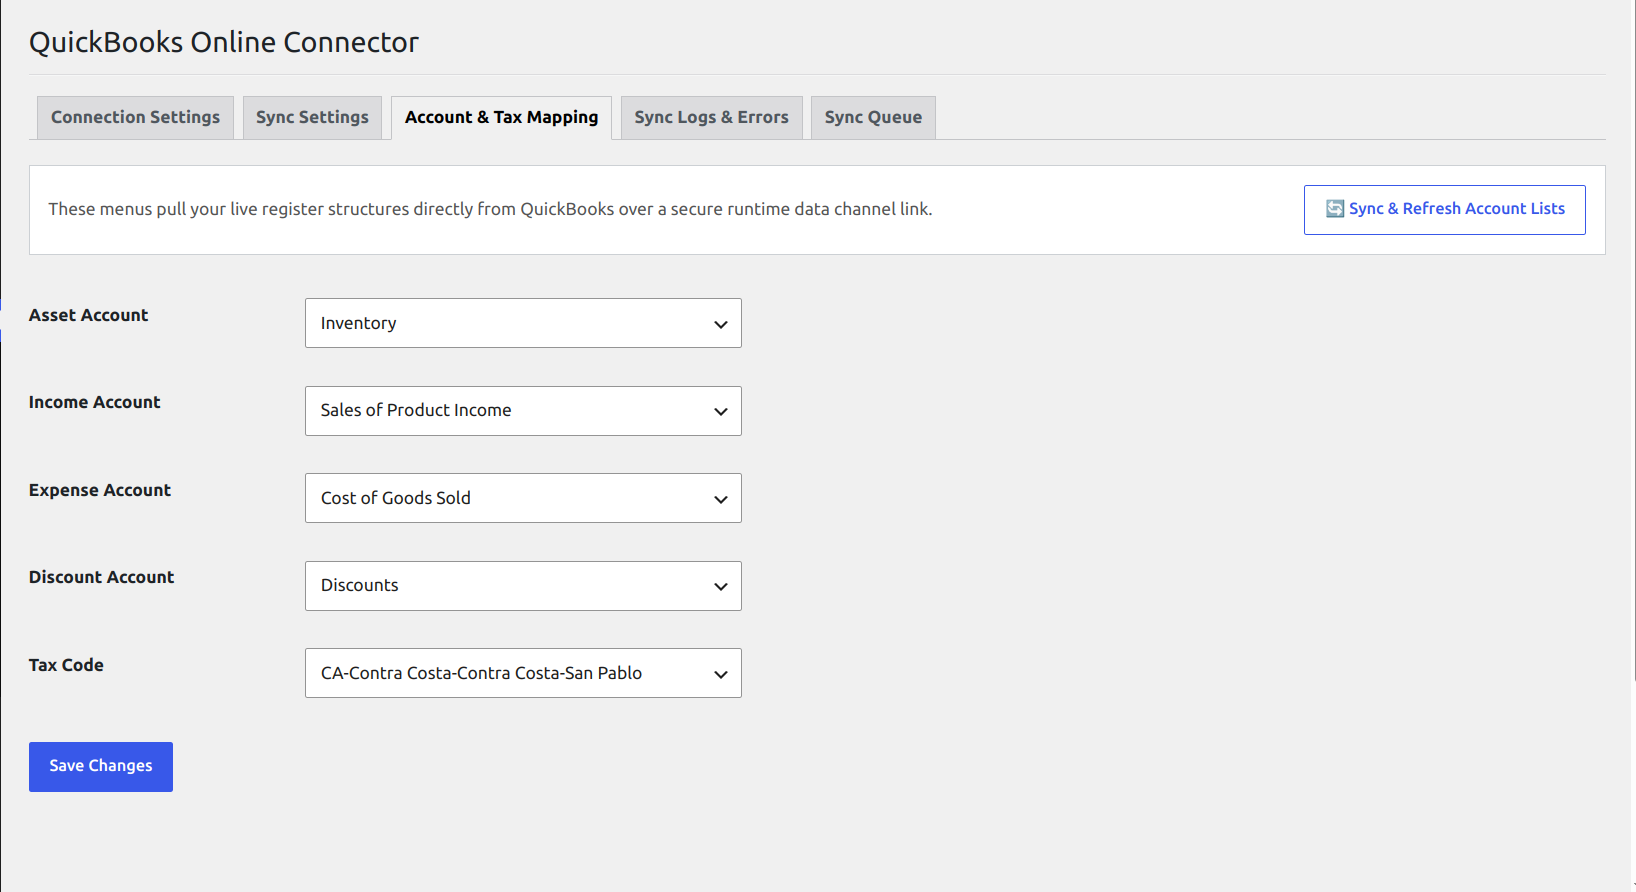
Task: Click Sync & Refresh Account Lists button
Action: pyautogui.click(x=1444, y=210)
